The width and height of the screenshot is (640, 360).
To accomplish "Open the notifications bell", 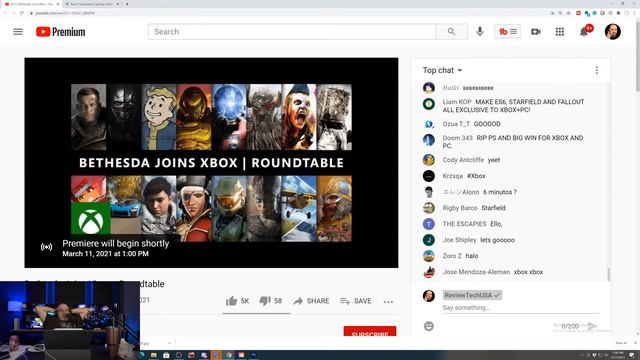I will 584,32.
